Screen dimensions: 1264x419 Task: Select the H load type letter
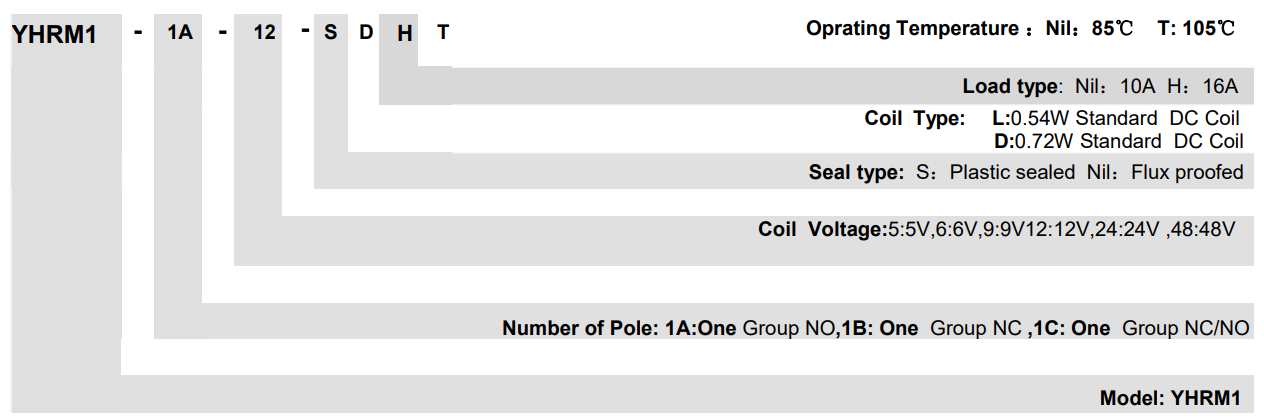coord(404,33)
